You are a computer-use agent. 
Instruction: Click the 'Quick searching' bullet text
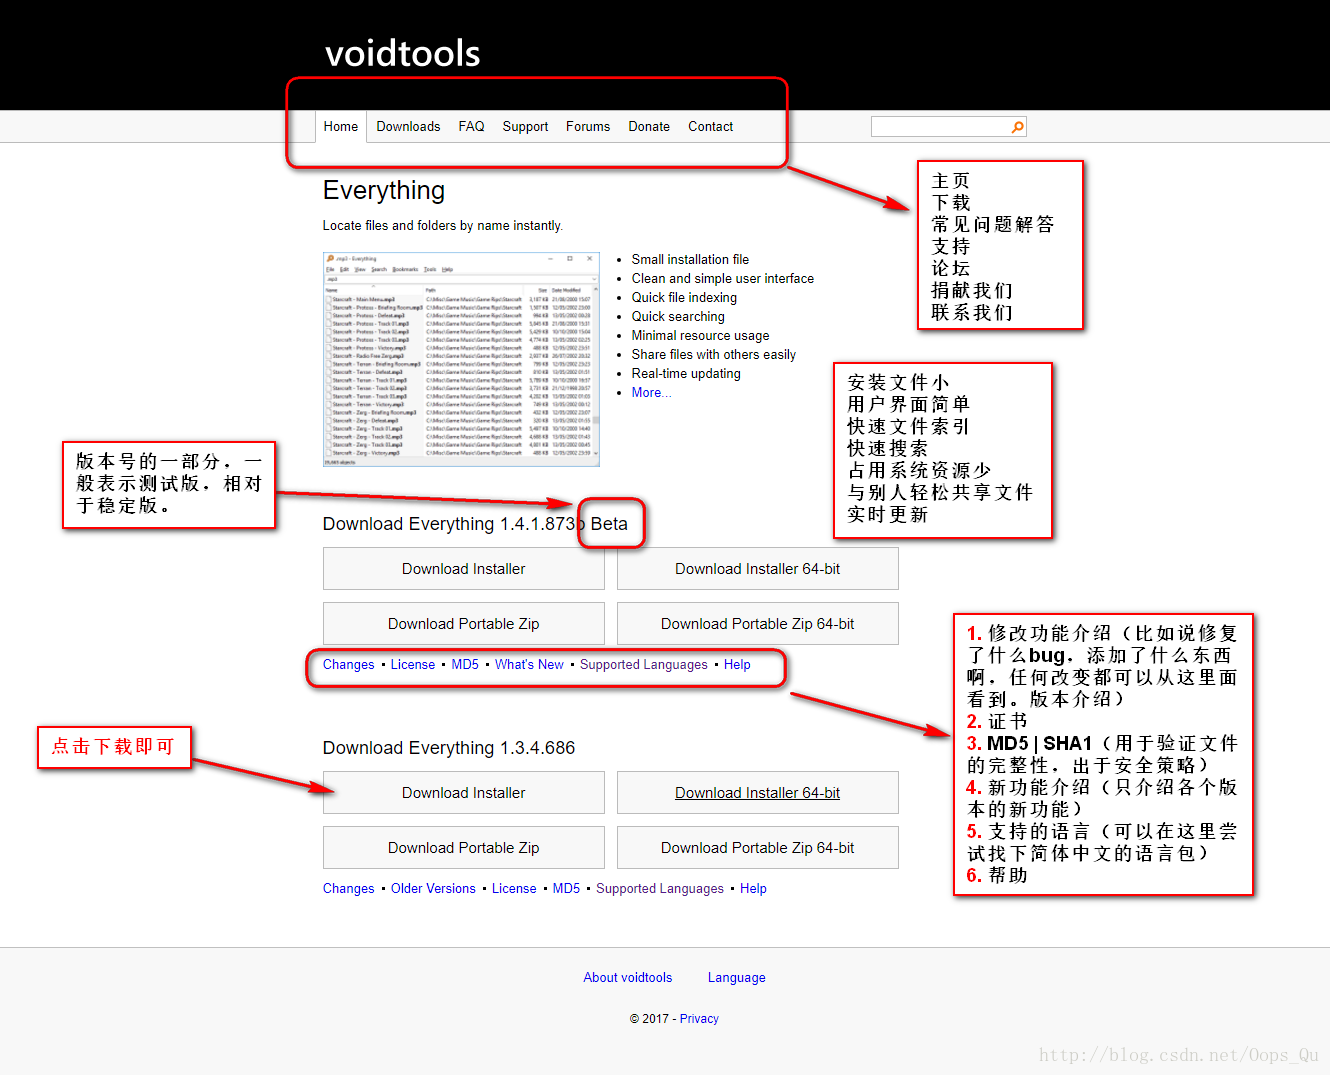click(x=678, y=317)
